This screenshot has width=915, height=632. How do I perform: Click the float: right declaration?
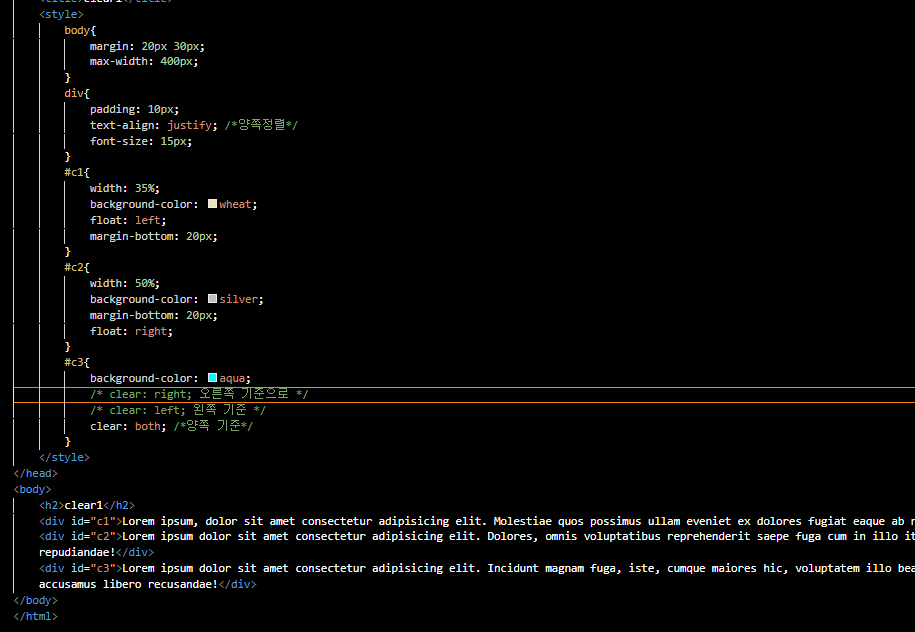[131, 331]
